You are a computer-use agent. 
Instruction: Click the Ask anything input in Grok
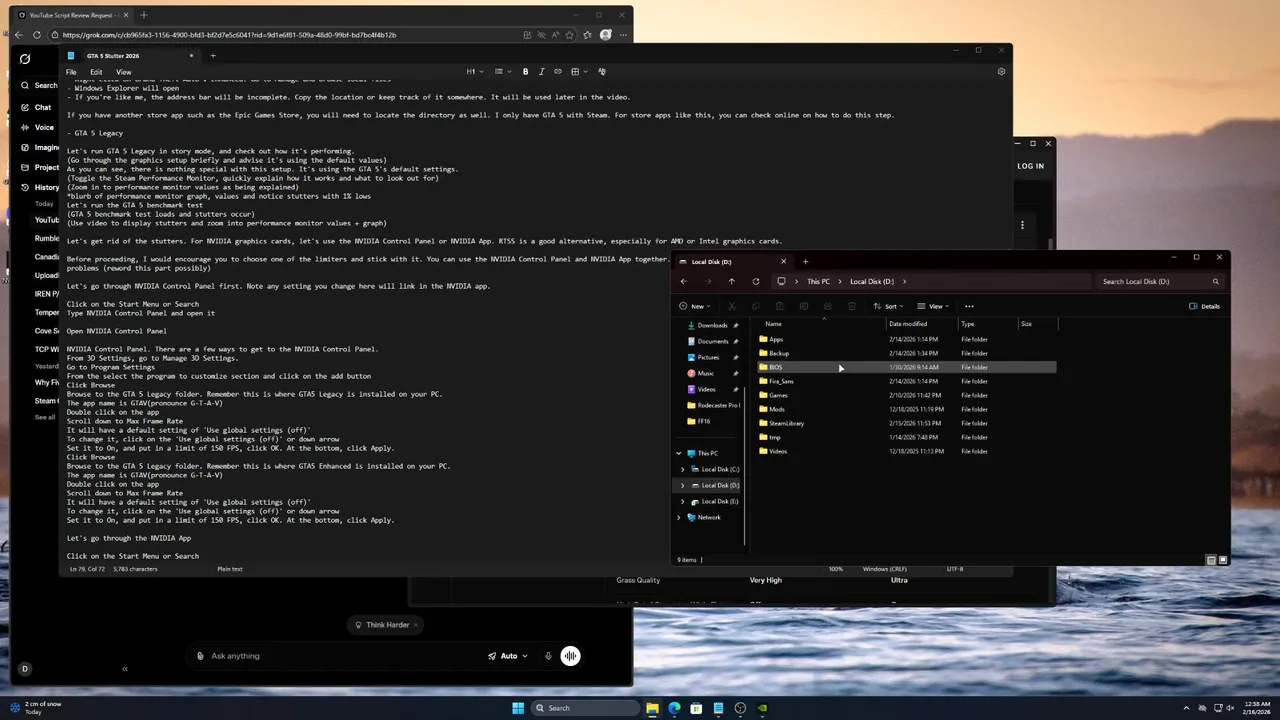340,656
